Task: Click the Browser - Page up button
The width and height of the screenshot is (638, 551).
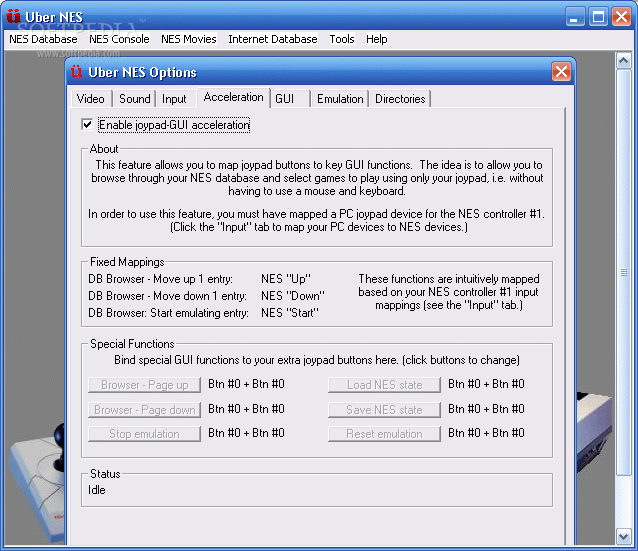Action: click(x=144, y=385)
